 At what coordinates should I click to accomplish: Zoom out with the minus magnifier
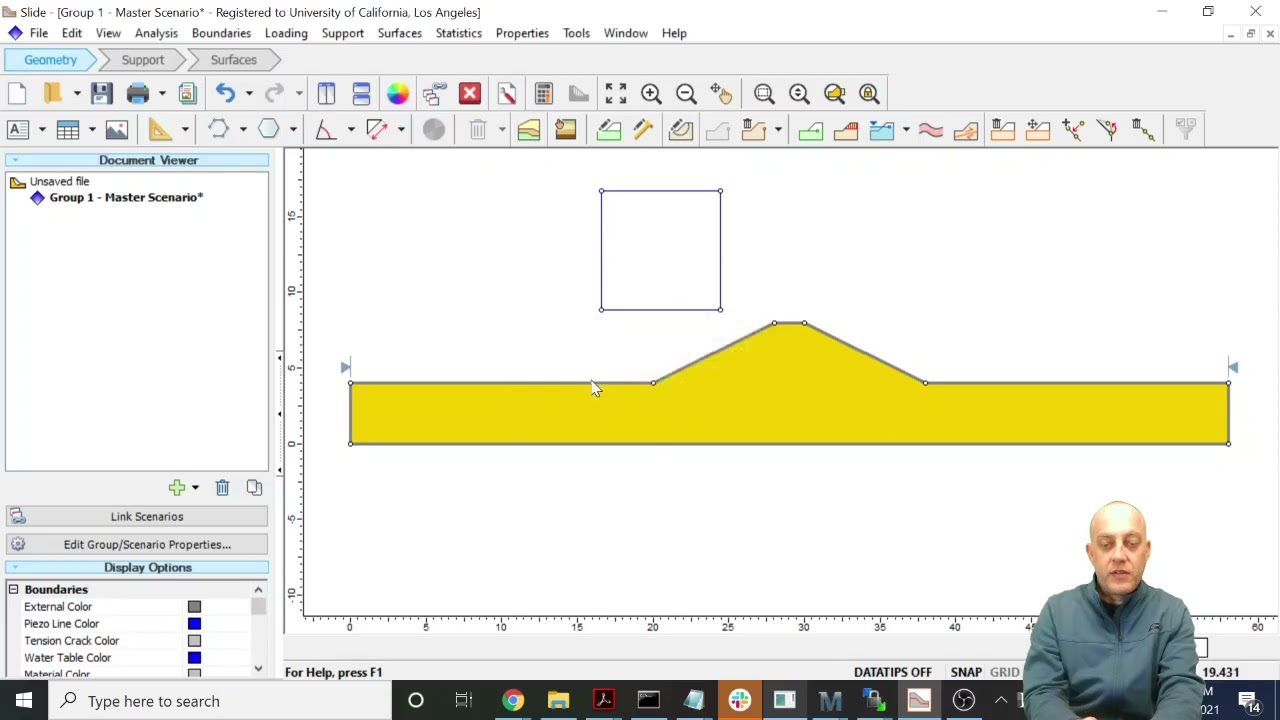(x=686, y=94)
